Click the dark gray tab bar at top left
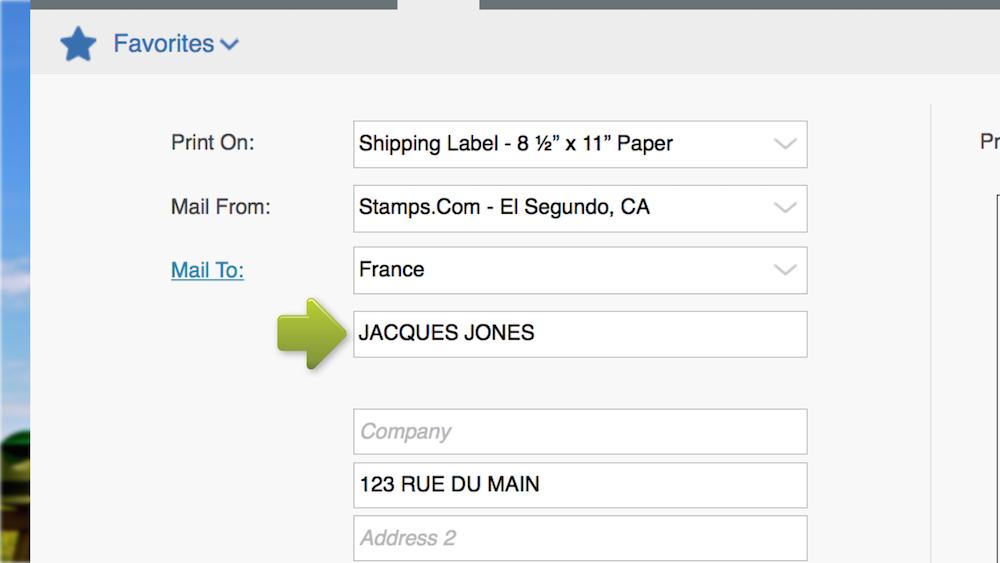Viewport: 1000px width, 563px height. coord(213,4)
